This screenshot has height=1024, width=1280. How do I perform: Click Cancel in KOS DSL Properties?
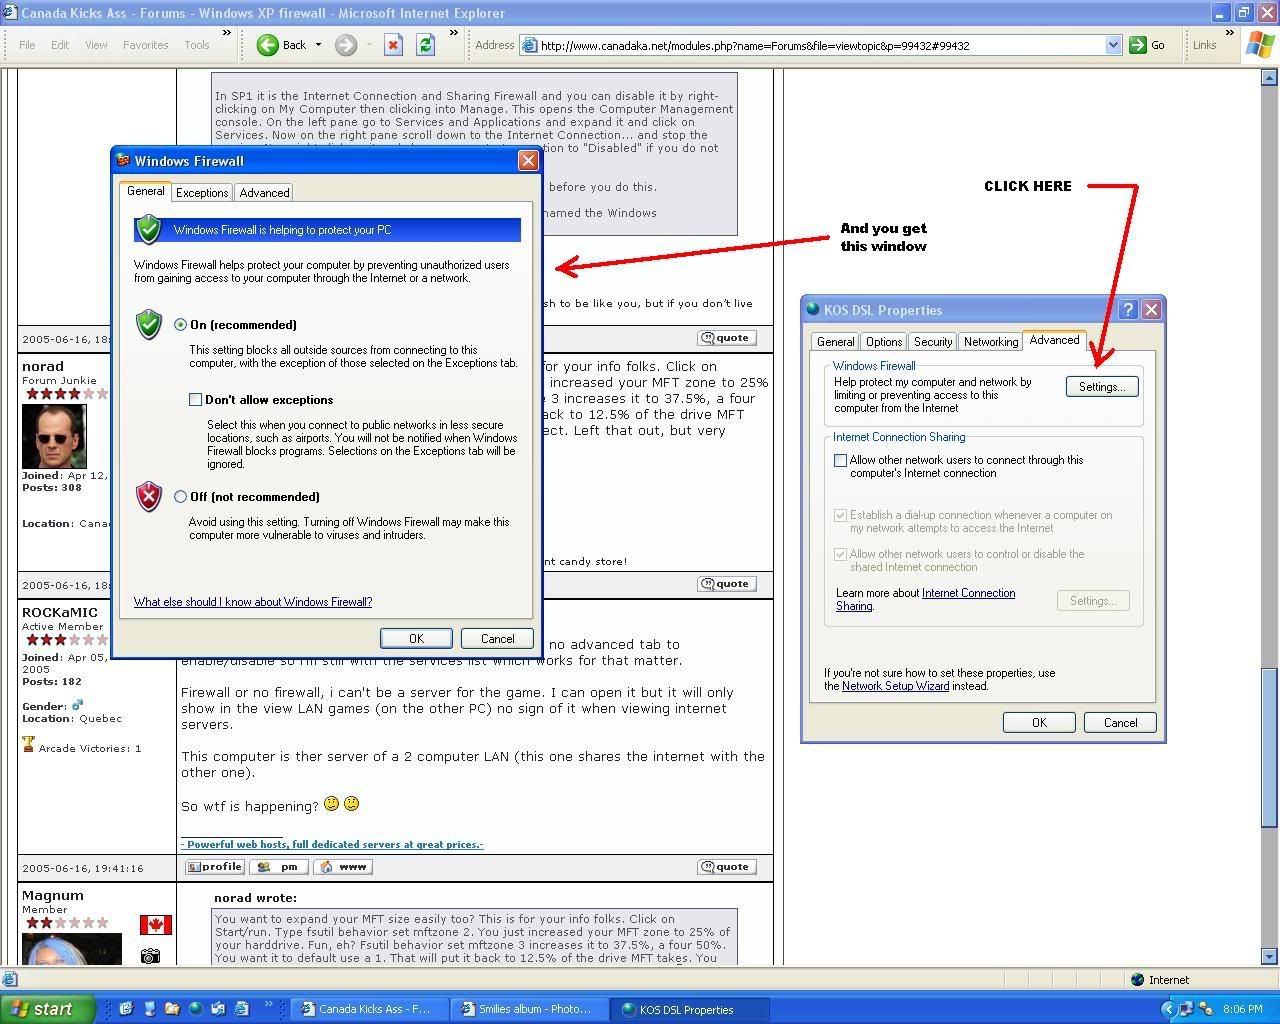pos(1120,723)
